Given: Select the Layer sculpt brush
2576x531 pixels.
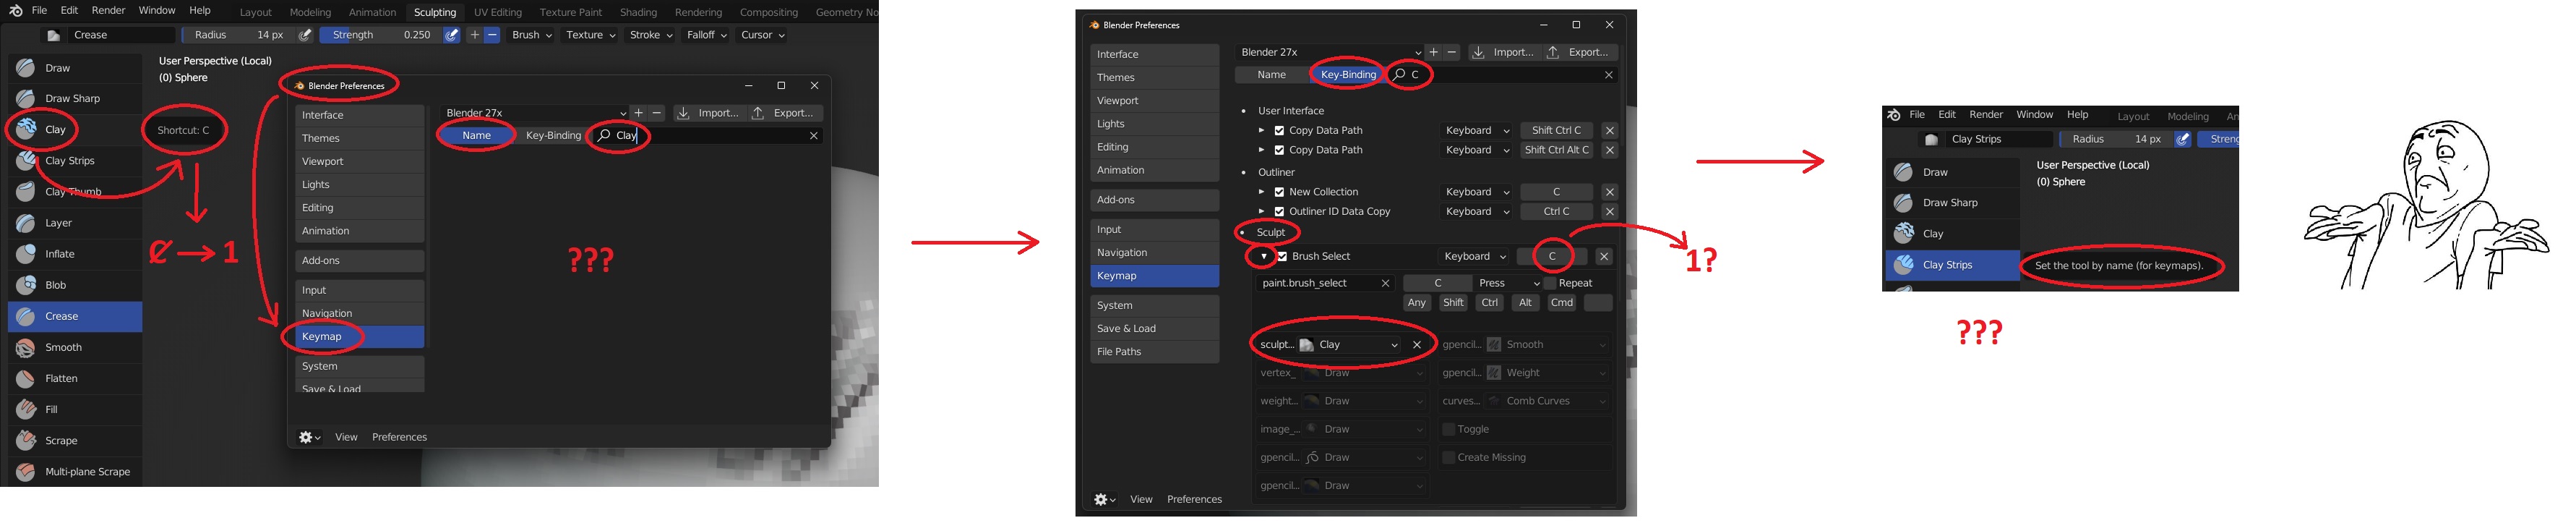Looking at the screenshot, I should (x=75, y=223).
